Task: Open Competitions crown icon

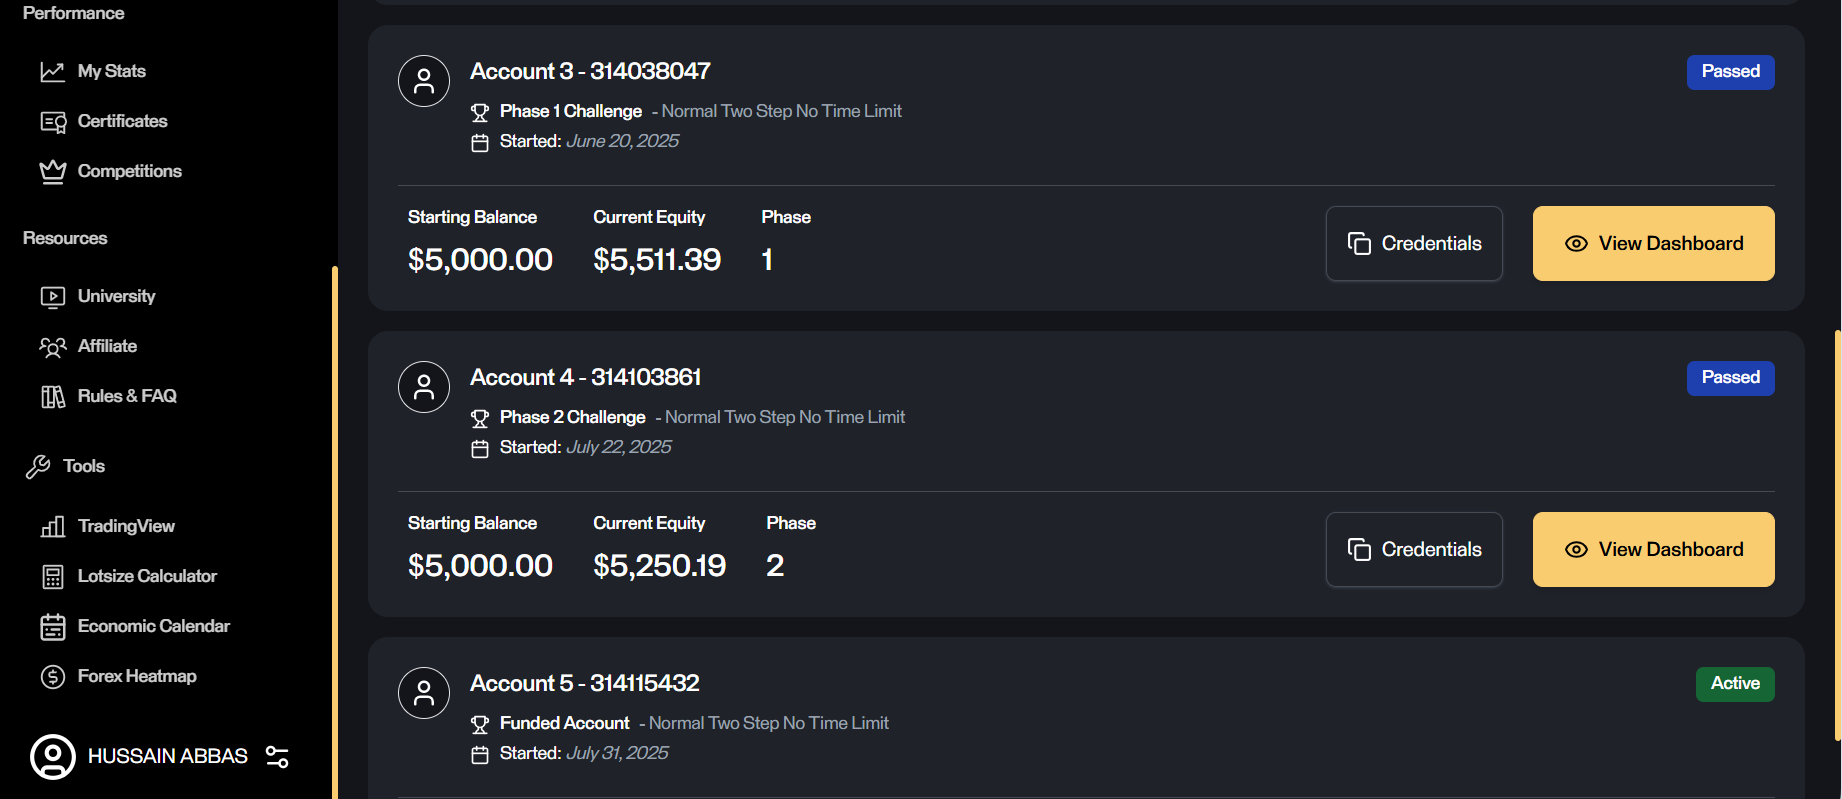Action: (52, 172)
